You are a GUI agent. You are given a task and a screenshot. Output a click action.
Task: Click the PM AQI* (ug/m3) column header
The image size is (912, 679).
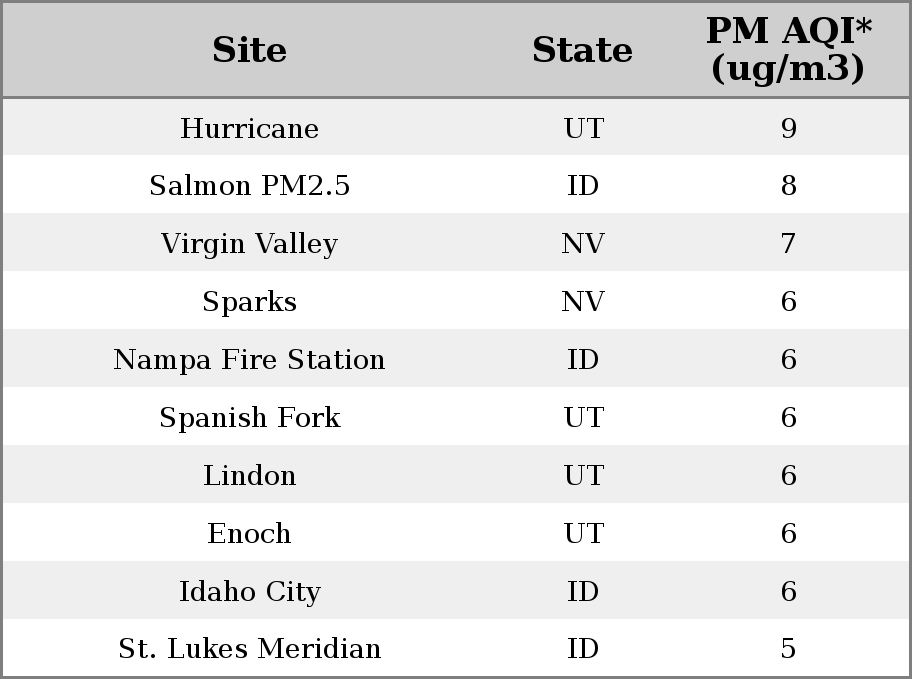pos(789,50)
